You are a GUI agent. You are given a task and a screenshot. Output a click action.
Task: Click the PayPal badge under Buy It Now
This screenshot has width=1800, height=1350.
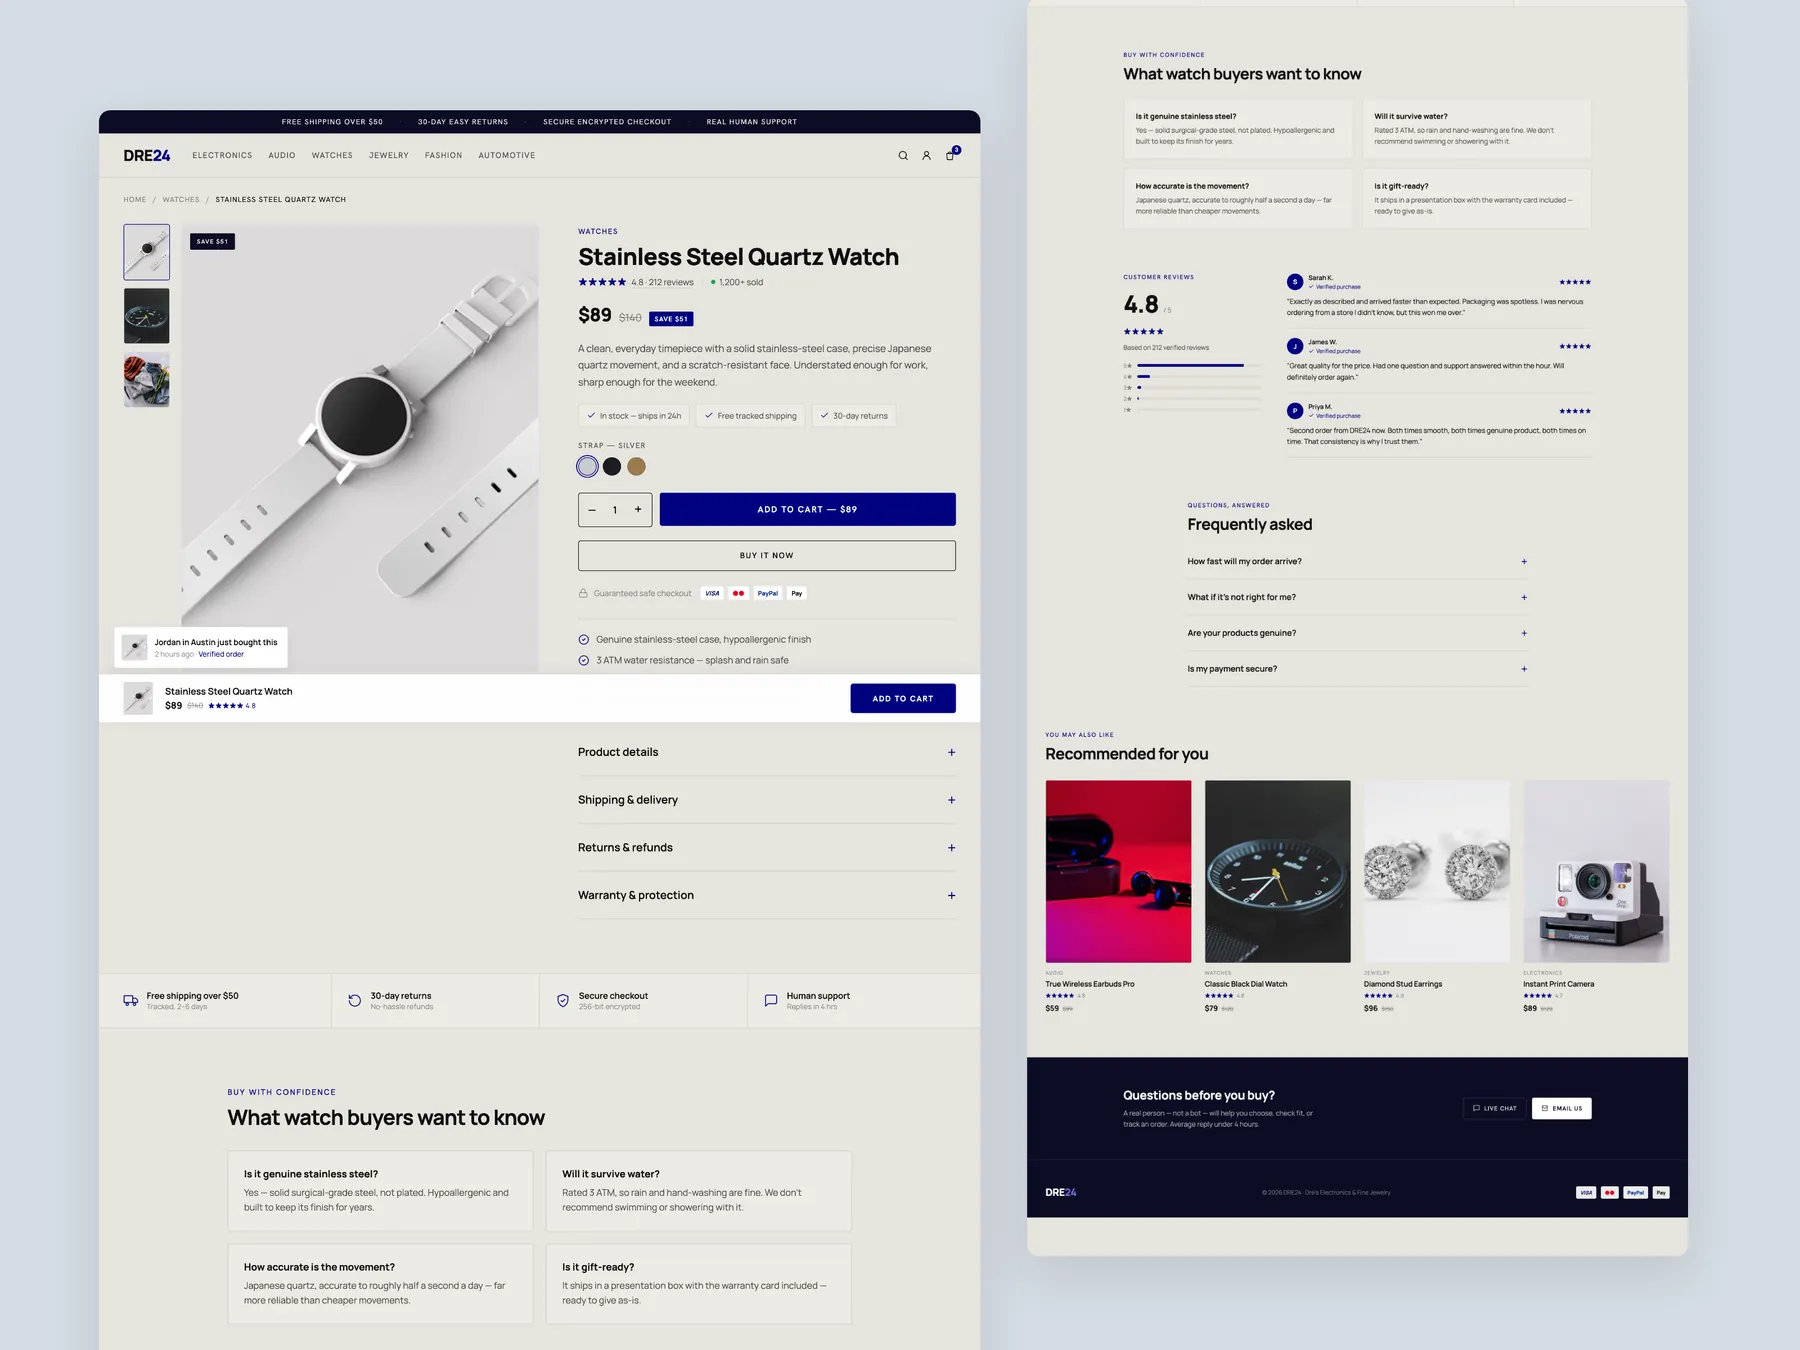(768, 593)
